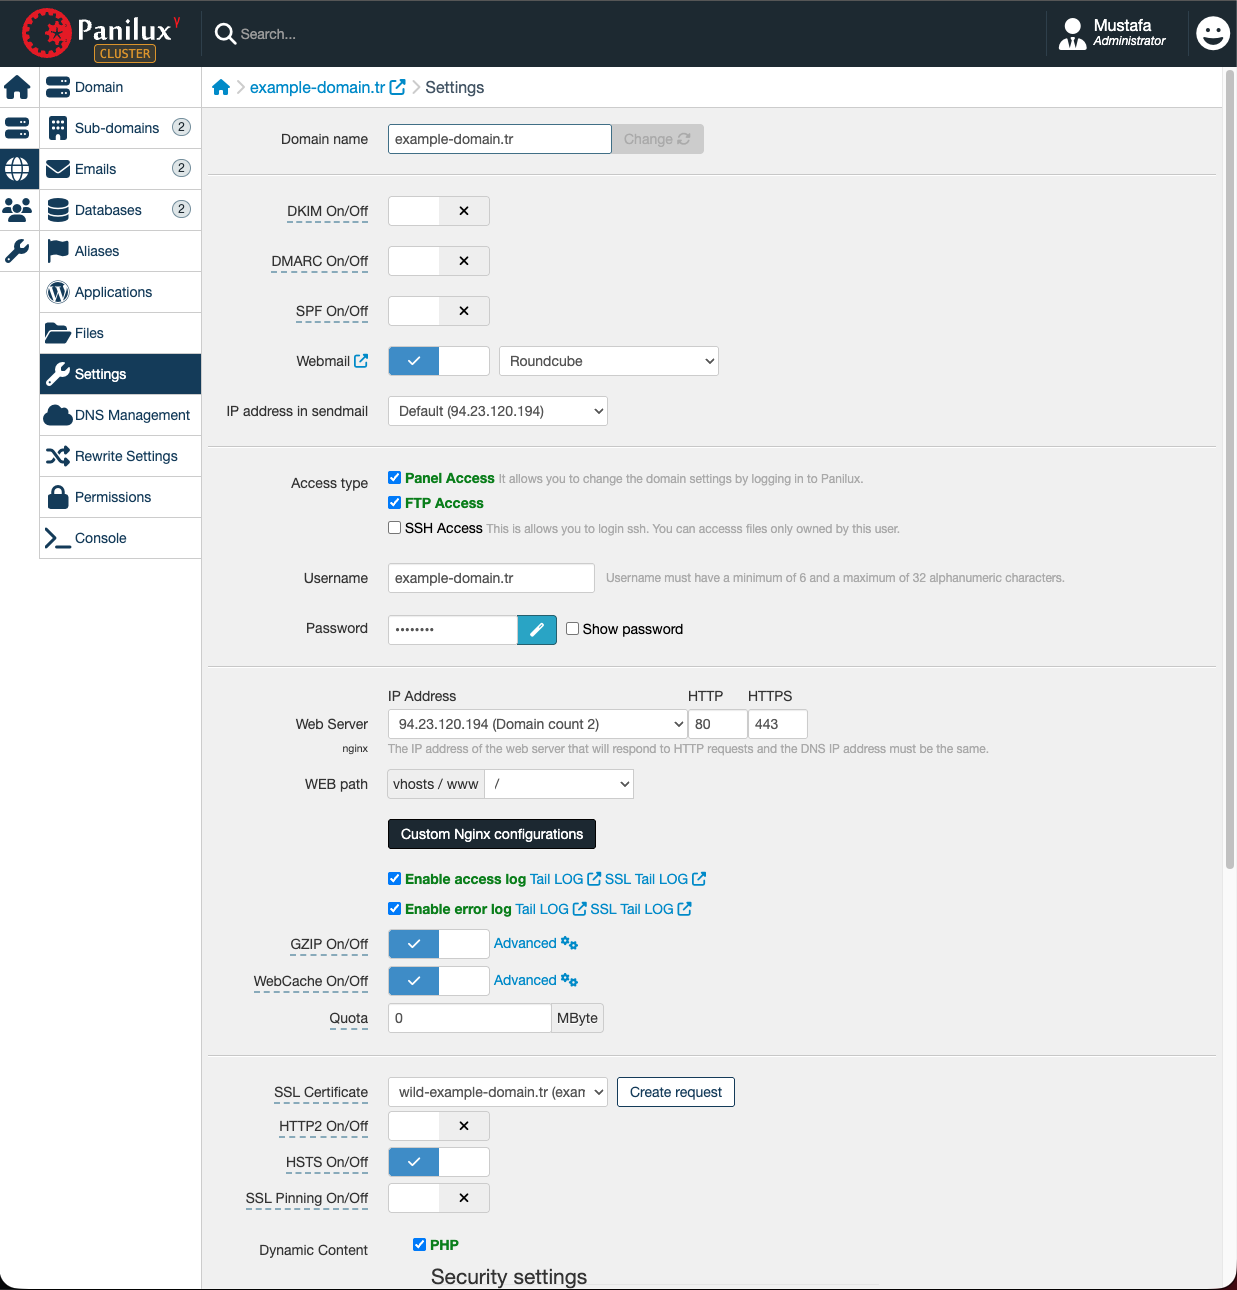Image resolution: width=1237 pixels, height=1290 pixels.
Task: Go to Rewrite Settings in the sidebar
Action: [126, 456]
